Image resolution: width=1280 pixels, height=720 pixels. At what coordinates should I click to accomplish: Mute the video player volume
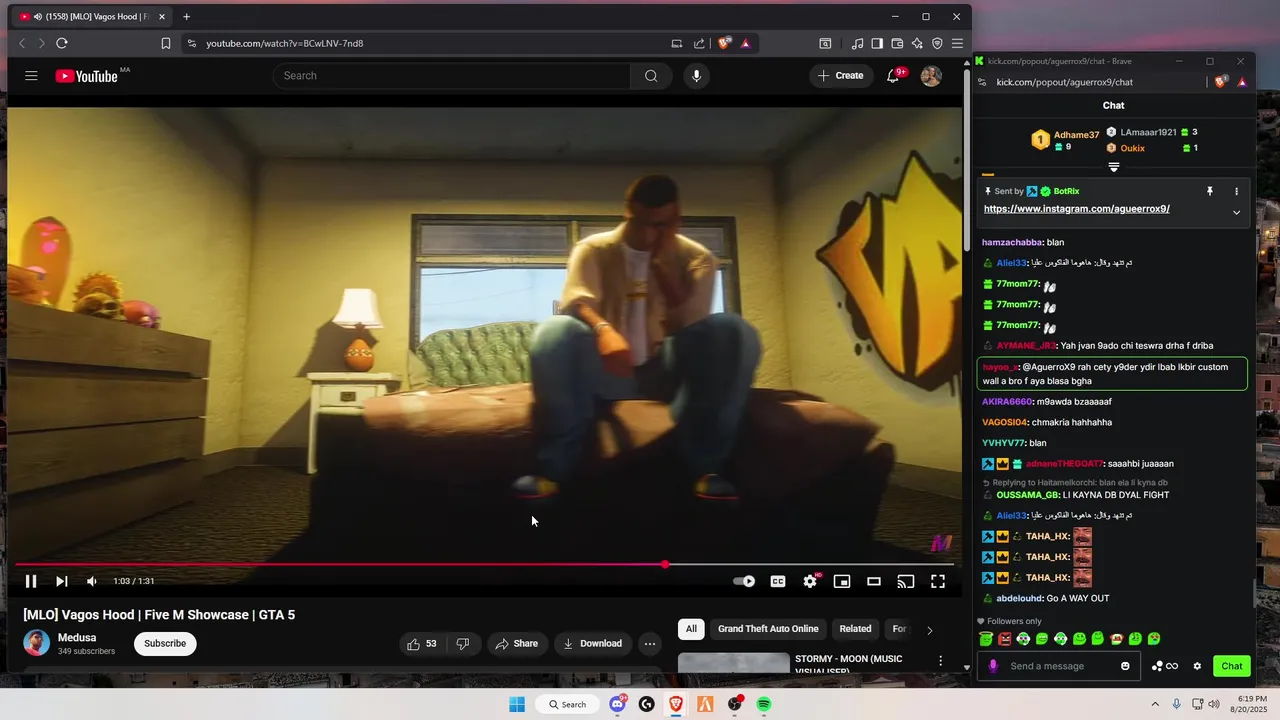point(91,581)
